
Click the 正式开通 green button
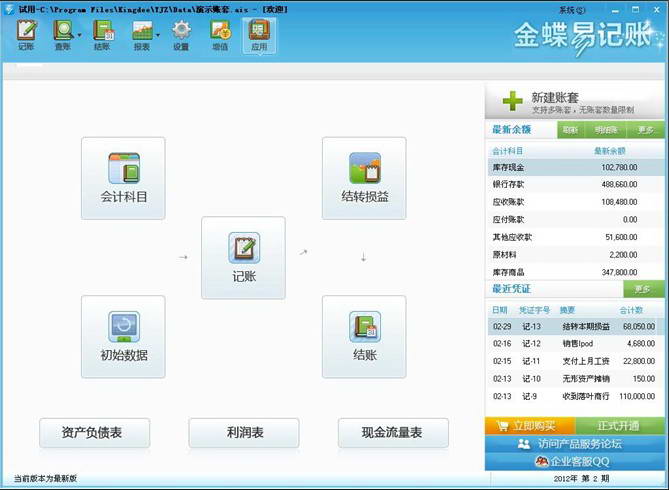click(620, 426)
